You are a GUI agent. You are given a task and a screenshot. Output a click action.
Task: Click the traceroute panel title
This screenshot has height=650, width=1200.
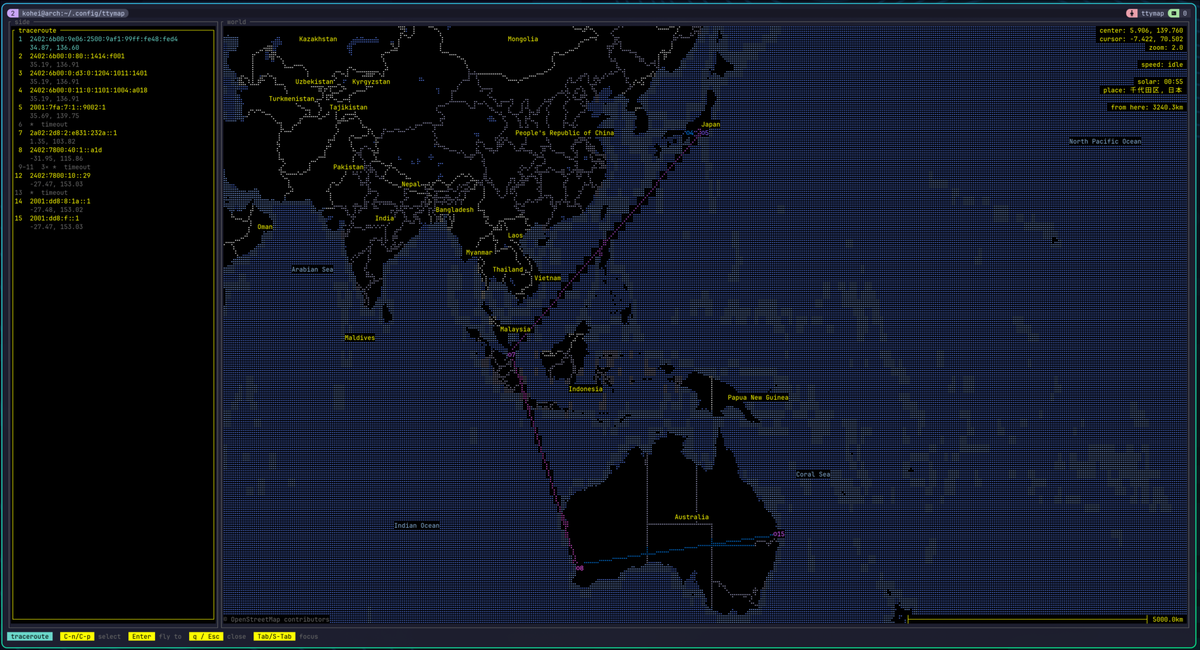coord(38,31)
